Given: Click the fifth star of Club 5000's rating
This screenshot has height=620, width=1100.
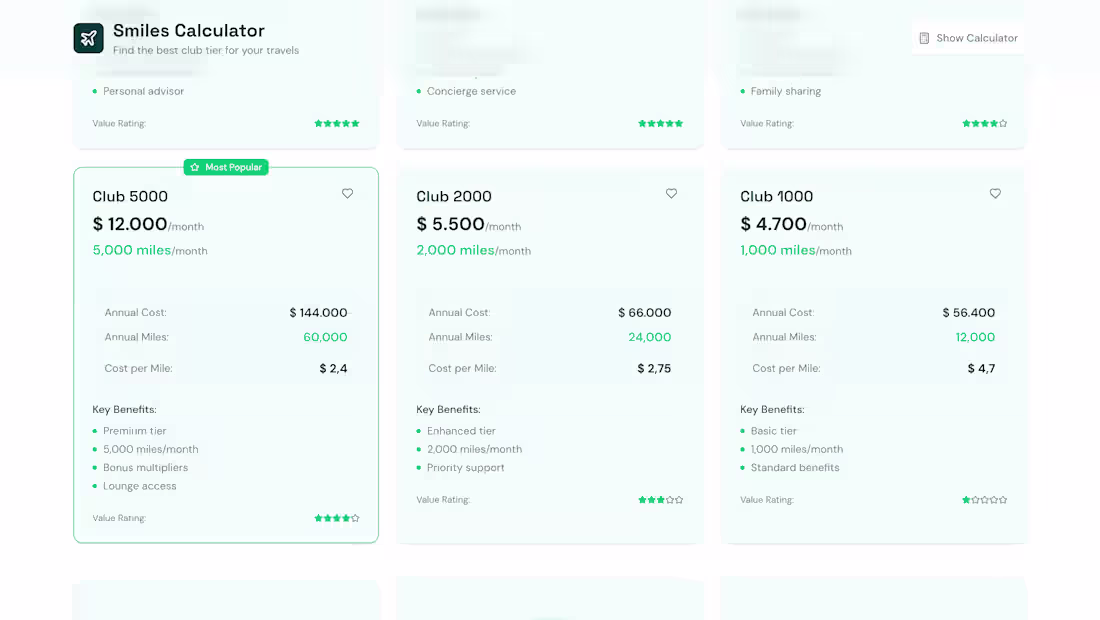Looking at the screenshot, I should tap(353, 518).
